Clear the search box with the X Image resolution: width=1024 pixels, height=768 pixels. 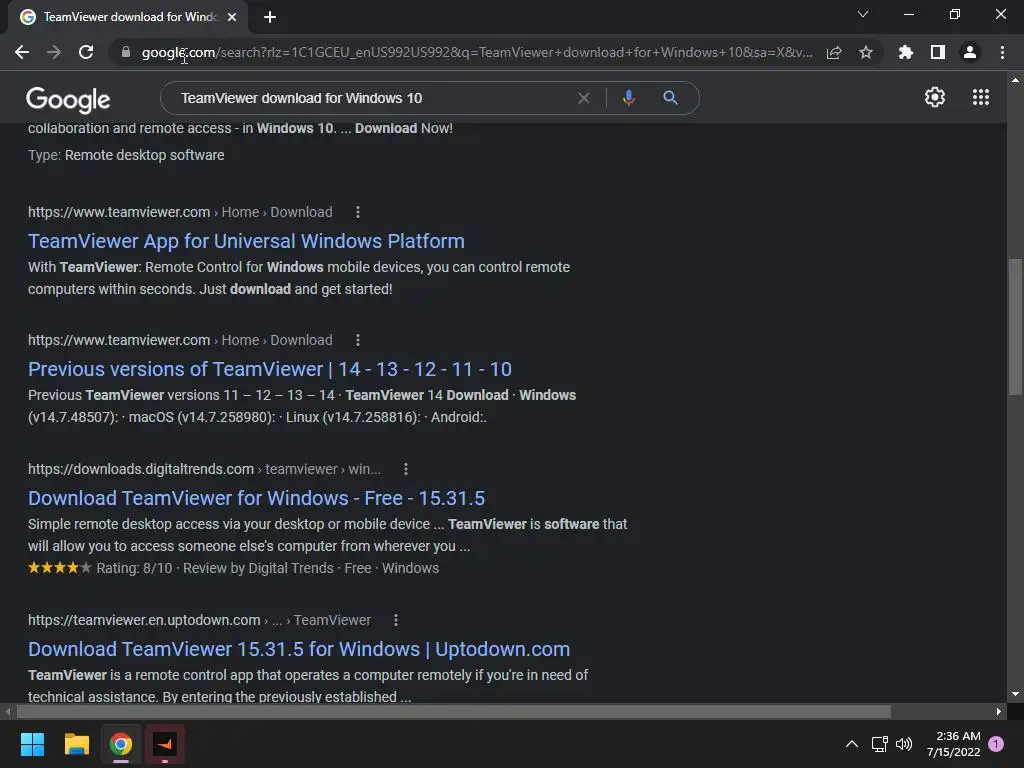coord(584,98)
